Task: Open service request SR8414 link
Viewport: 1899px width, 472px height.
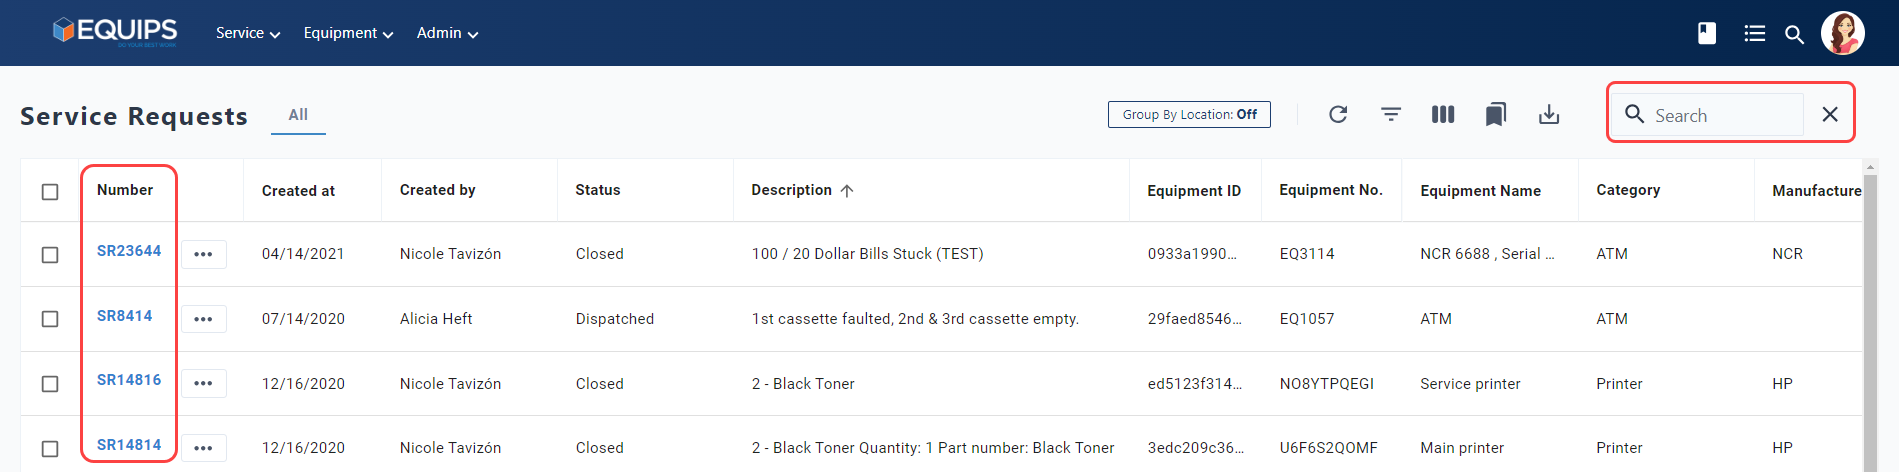Action: point(125,316)
